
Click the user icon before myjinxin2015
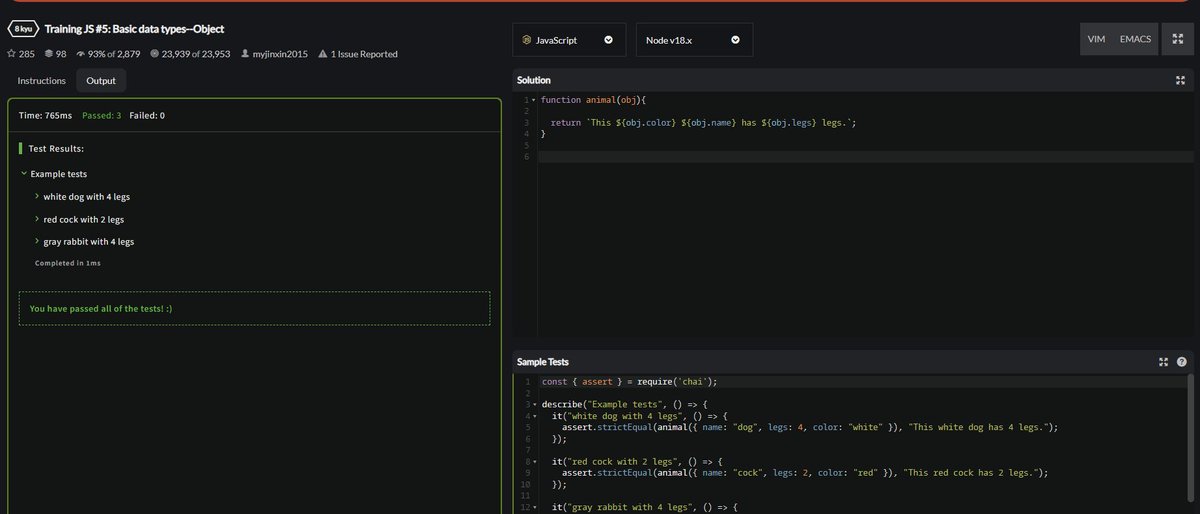point(245,54)
